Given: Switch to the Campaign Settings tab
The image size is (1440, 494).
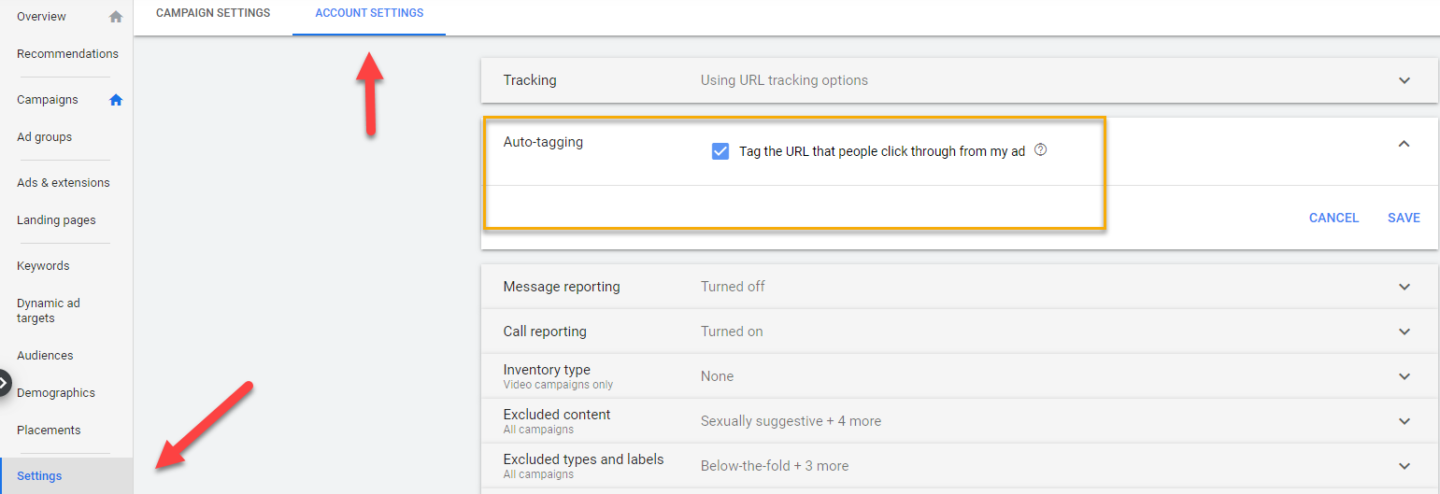Looking at the screenshot, I should [213, 13].
